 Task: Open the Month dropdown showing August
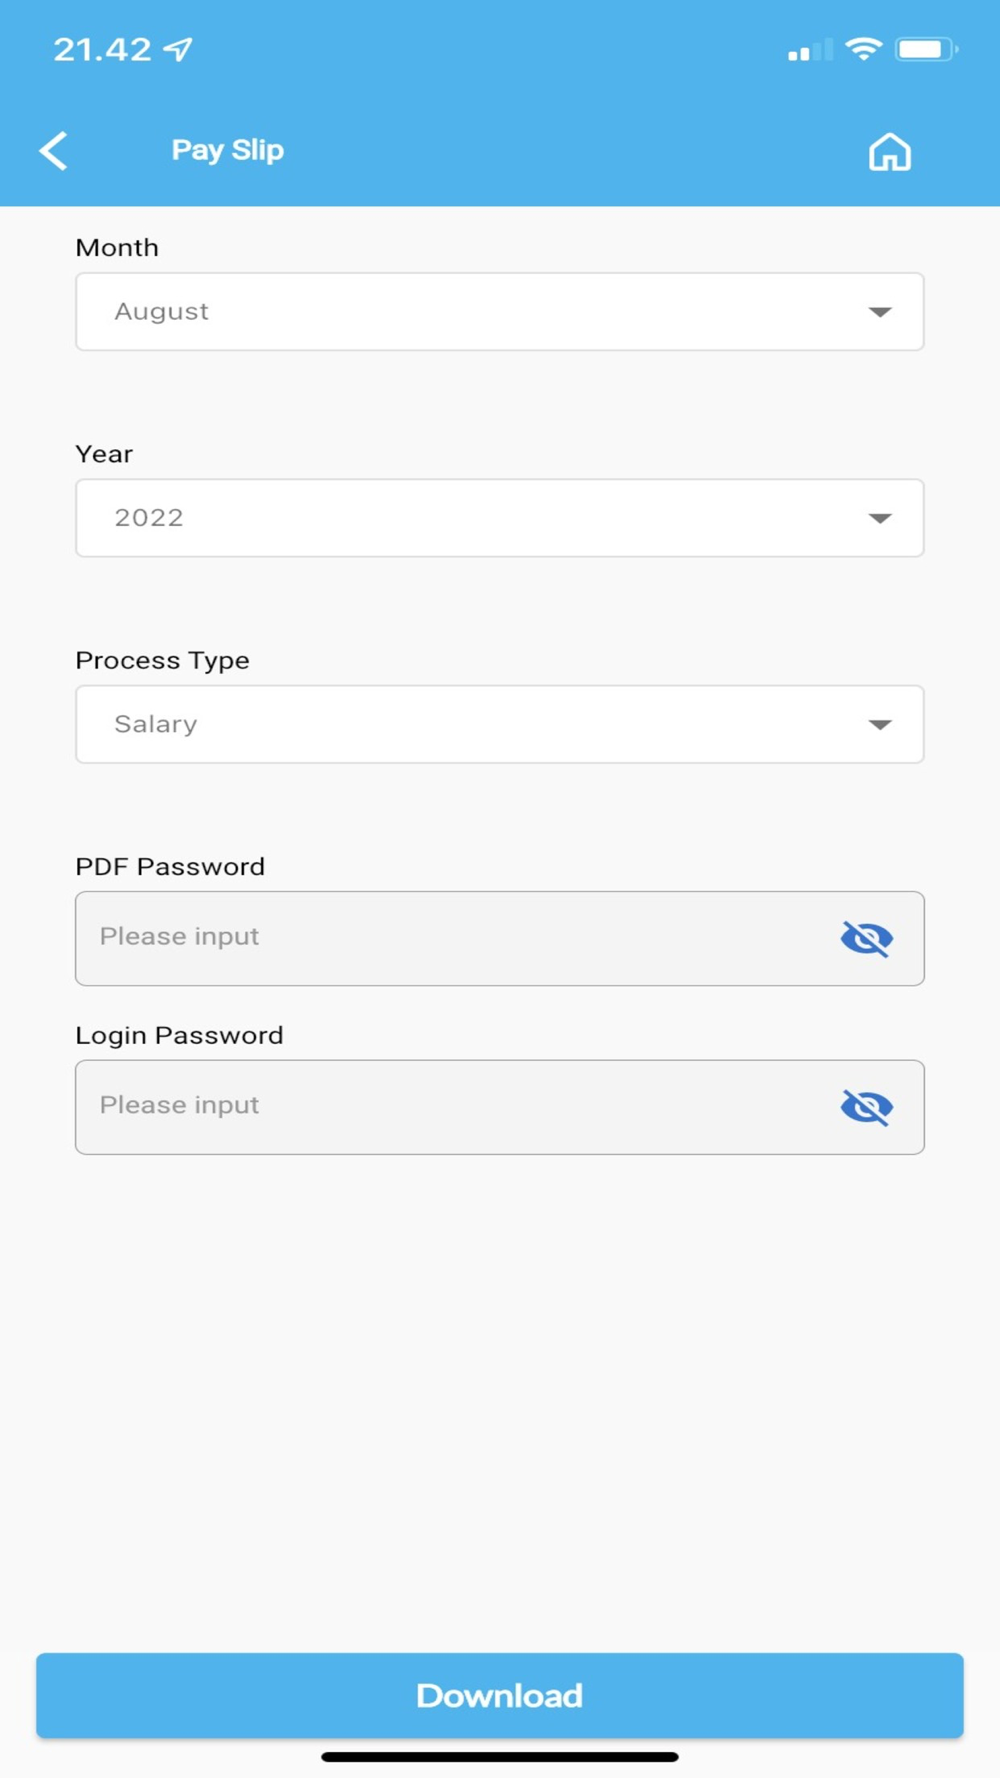coord(499,312)
